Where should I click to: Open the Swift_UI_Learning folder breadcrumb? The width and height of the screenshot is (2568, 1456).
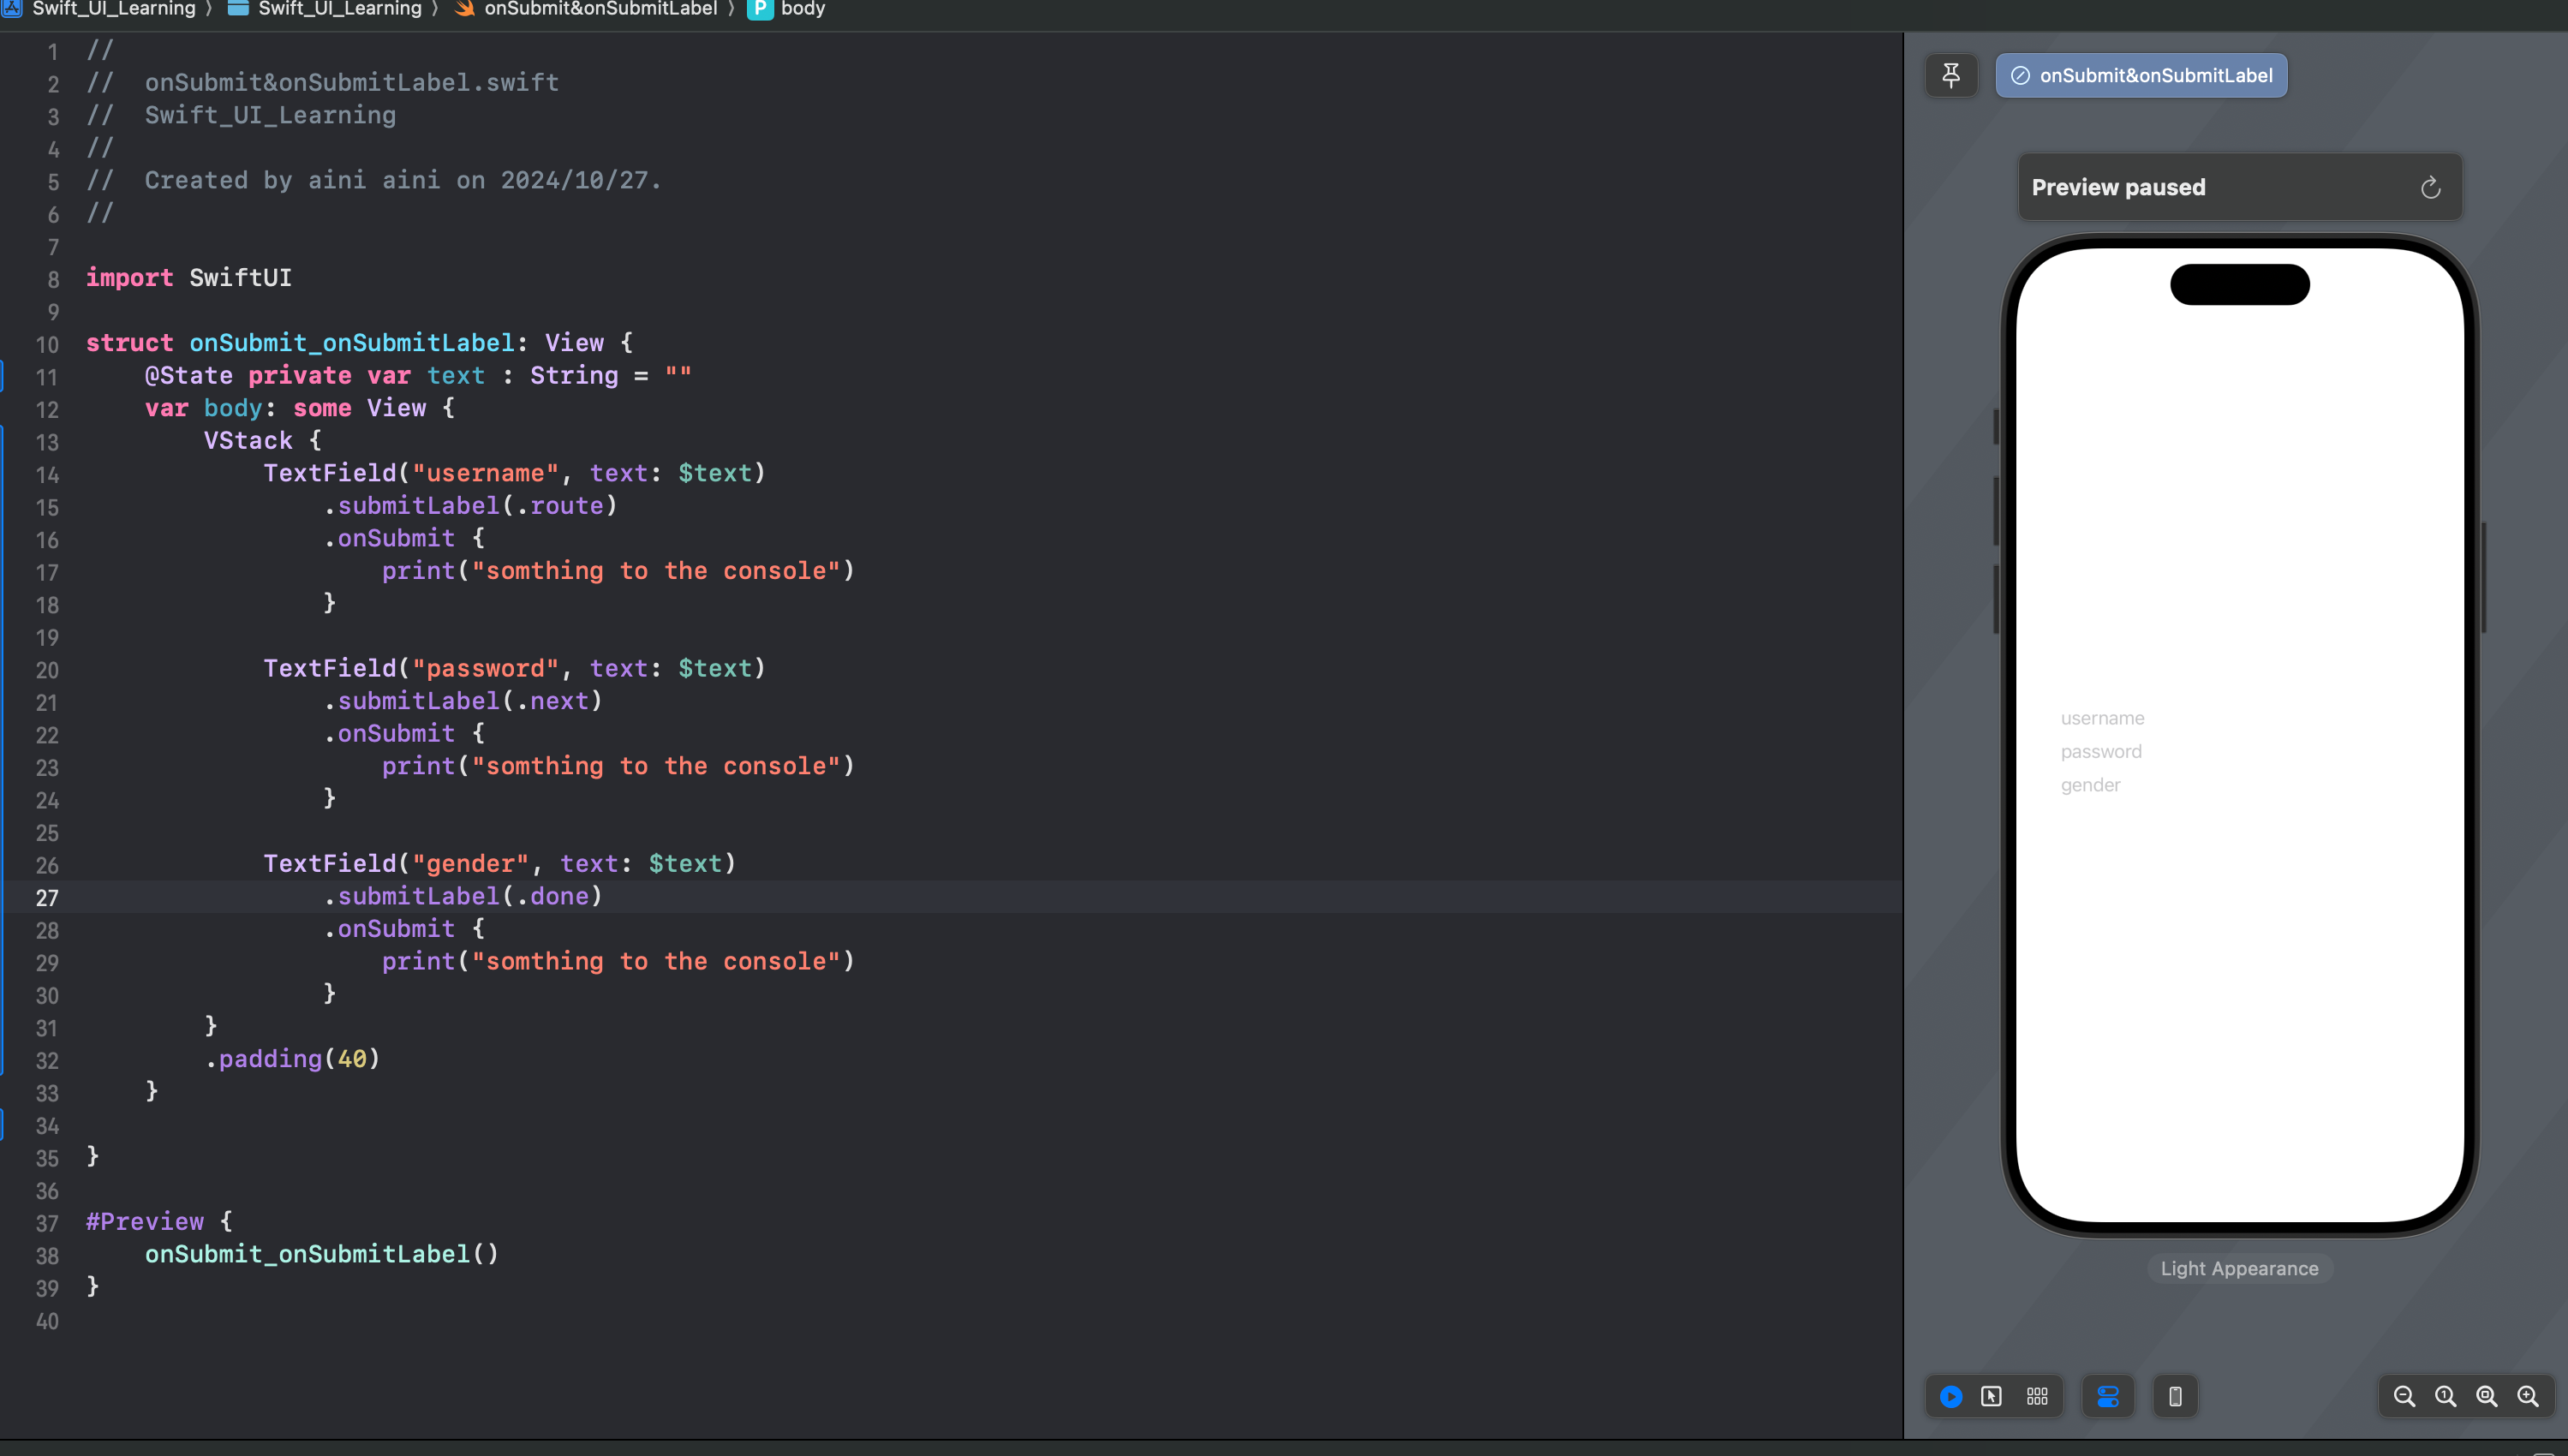324,9
